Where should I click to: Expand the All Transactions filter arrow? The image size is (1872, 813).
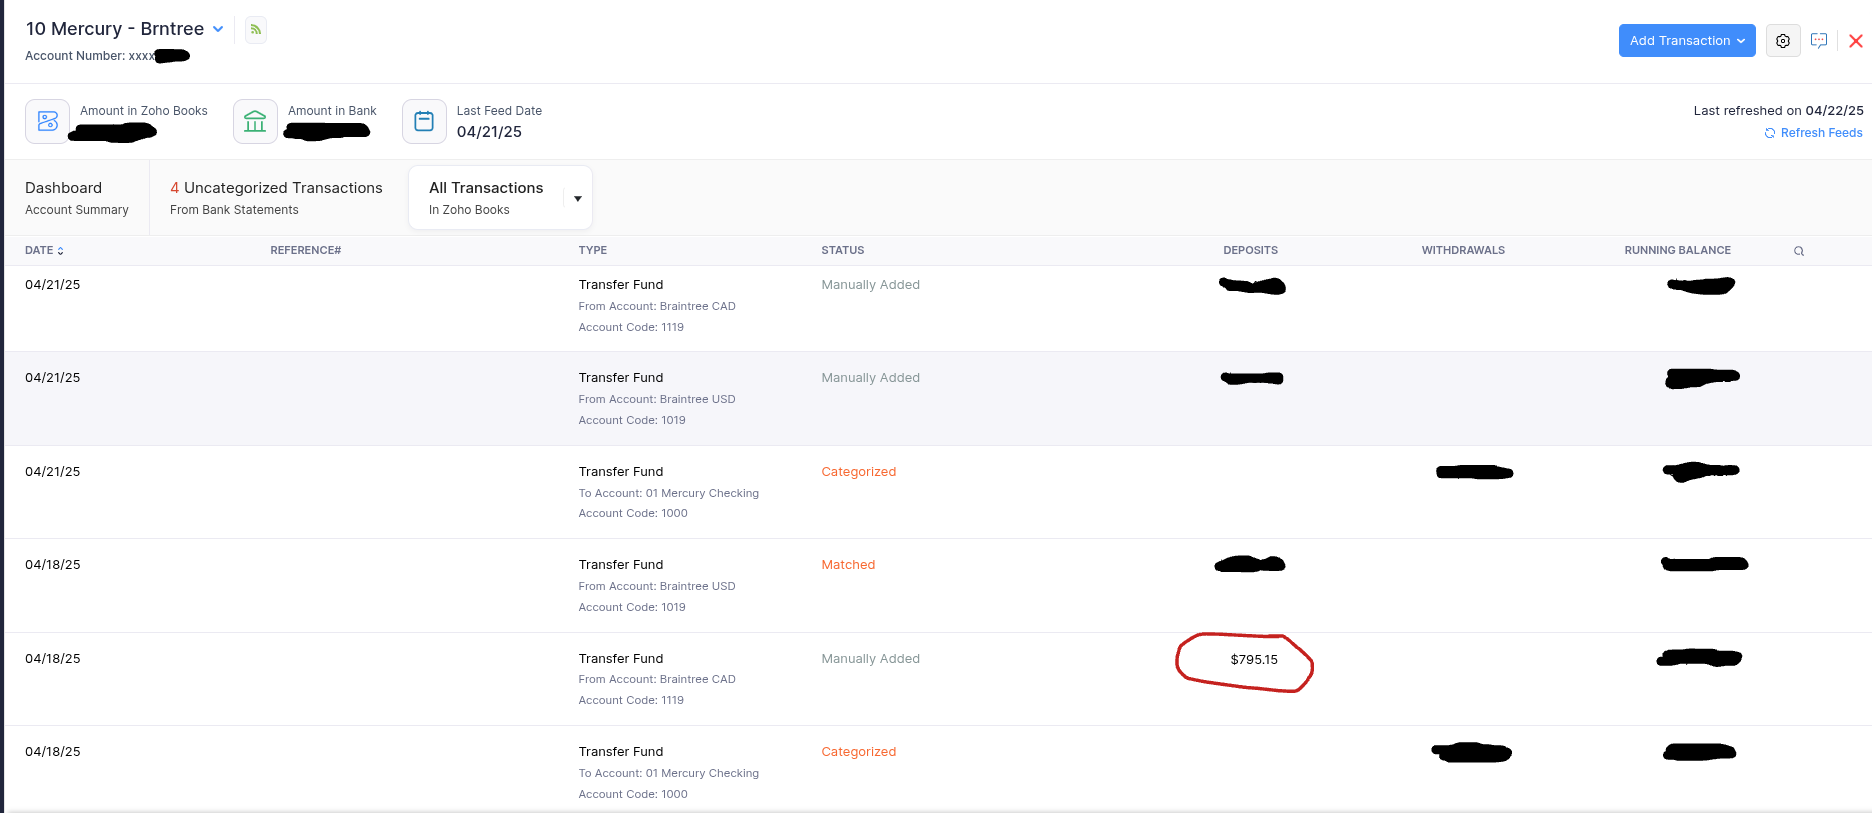577,198
